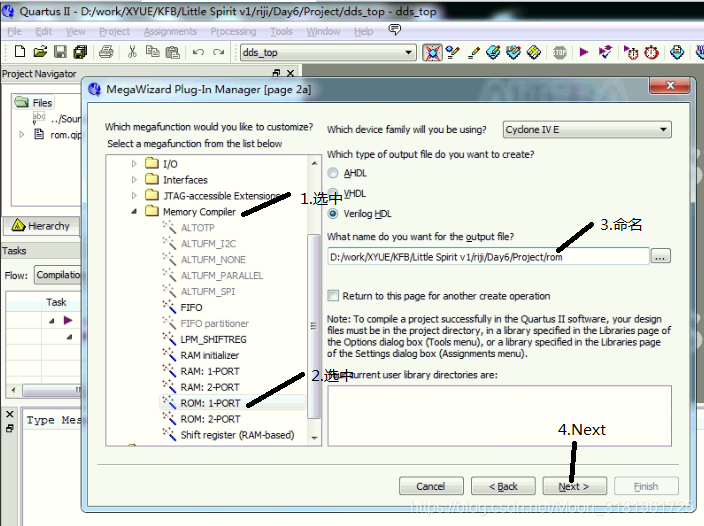Close the MegaWizard dialog
This screenshot has width=704, height=526.
670,85
